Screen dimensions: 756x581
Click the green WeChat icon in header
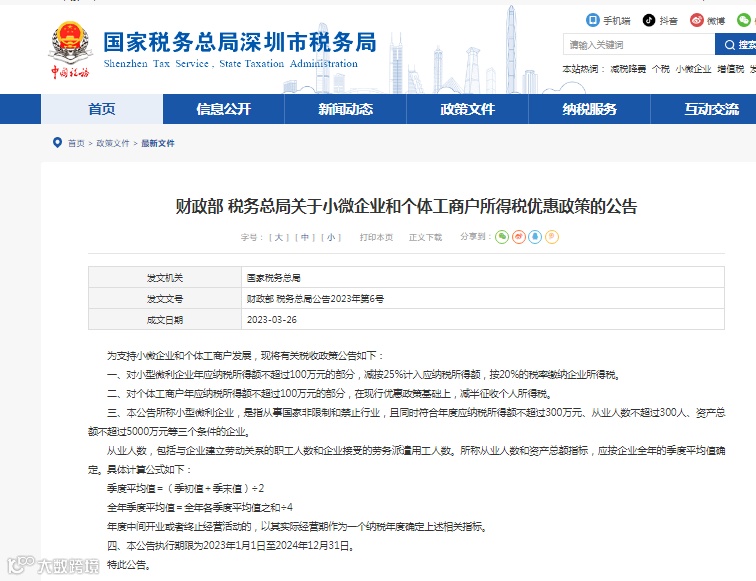tap(743, 20)
